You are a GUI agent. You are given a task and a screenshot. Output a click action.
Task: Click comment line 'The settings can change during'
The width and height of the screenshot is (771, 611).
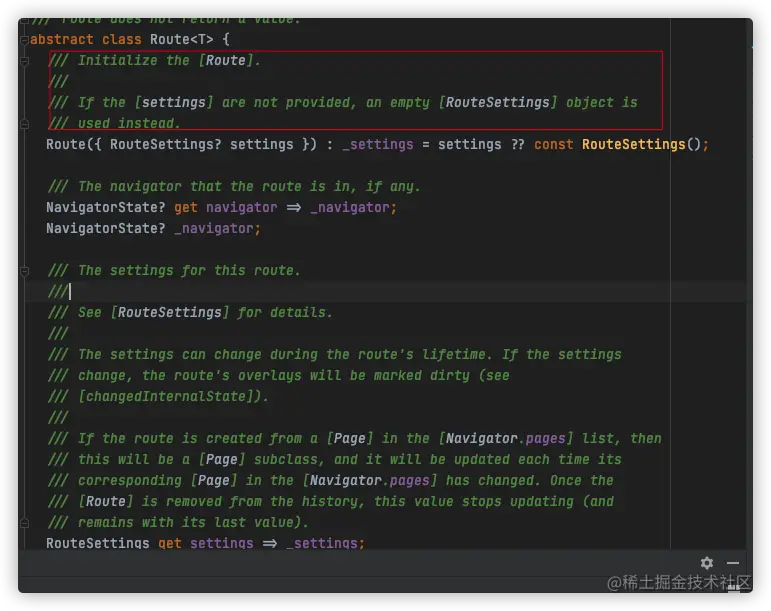(x=335, y=354)
